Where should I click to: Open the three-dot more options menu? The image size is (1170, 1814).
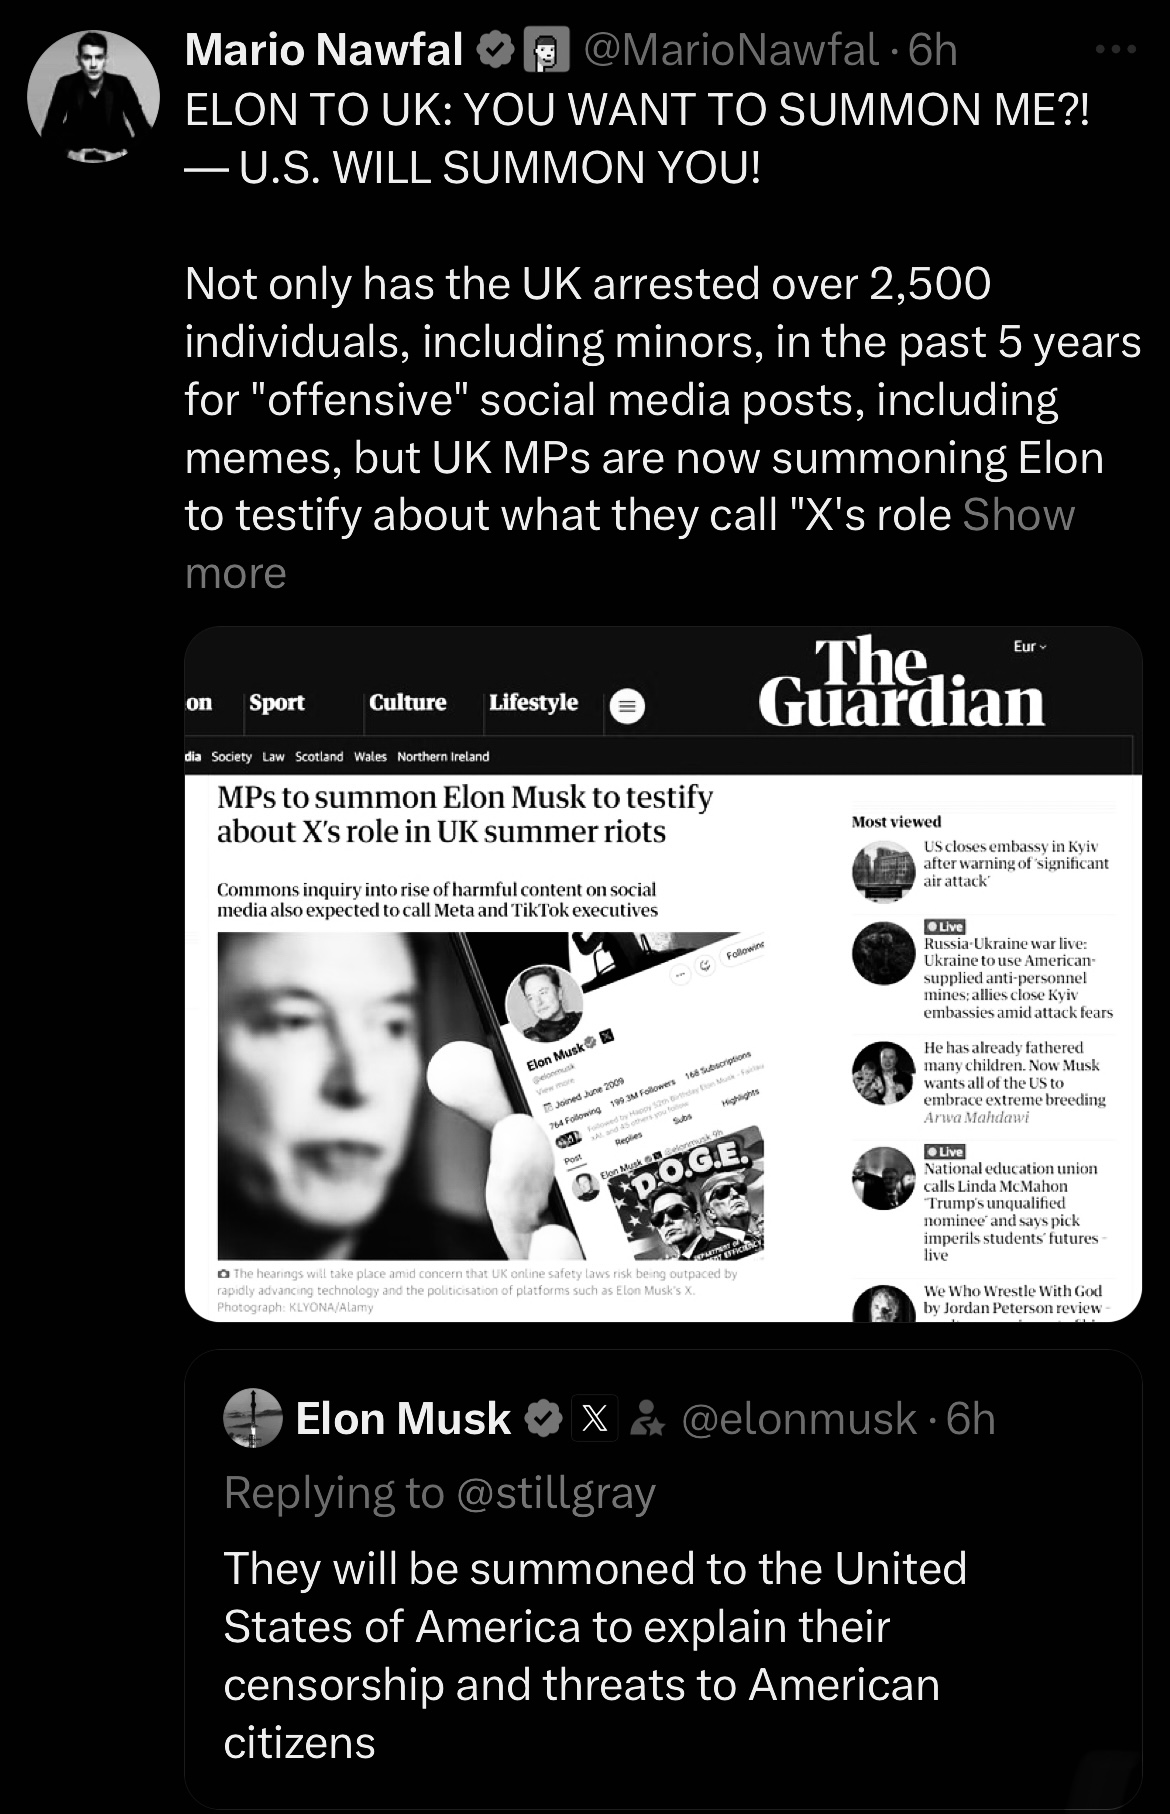click(1115, 49)
